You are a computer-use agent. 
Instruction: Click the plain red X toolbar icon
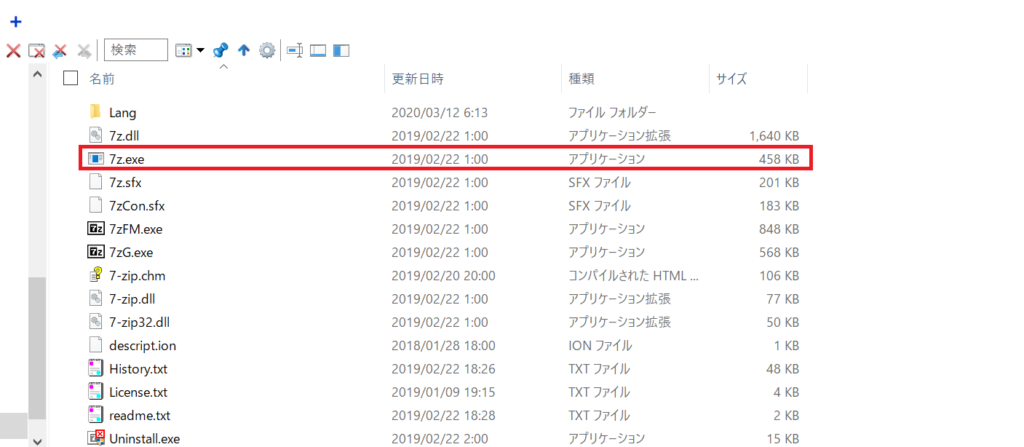[x=13, y=50]
